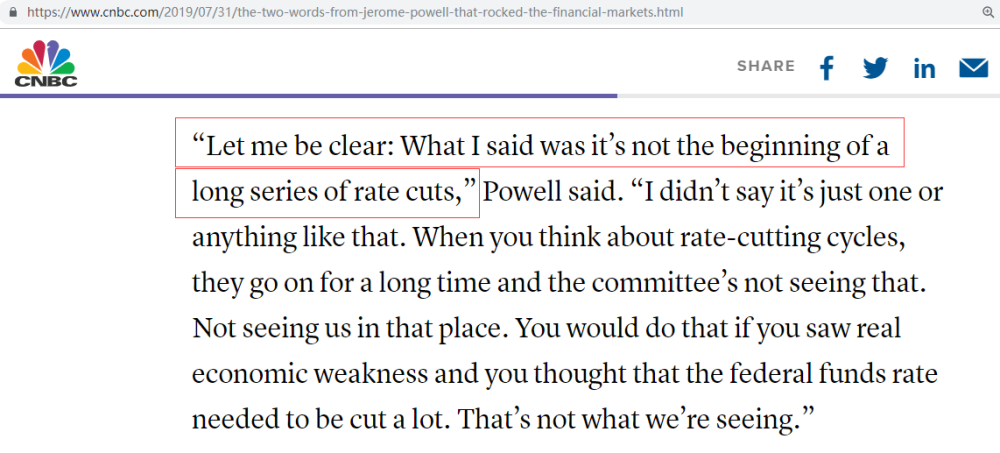Screen dimensions: 1000x453
Task: Click the red-boxed line beginning "Let me be clear"
Action: pos(540,142)
